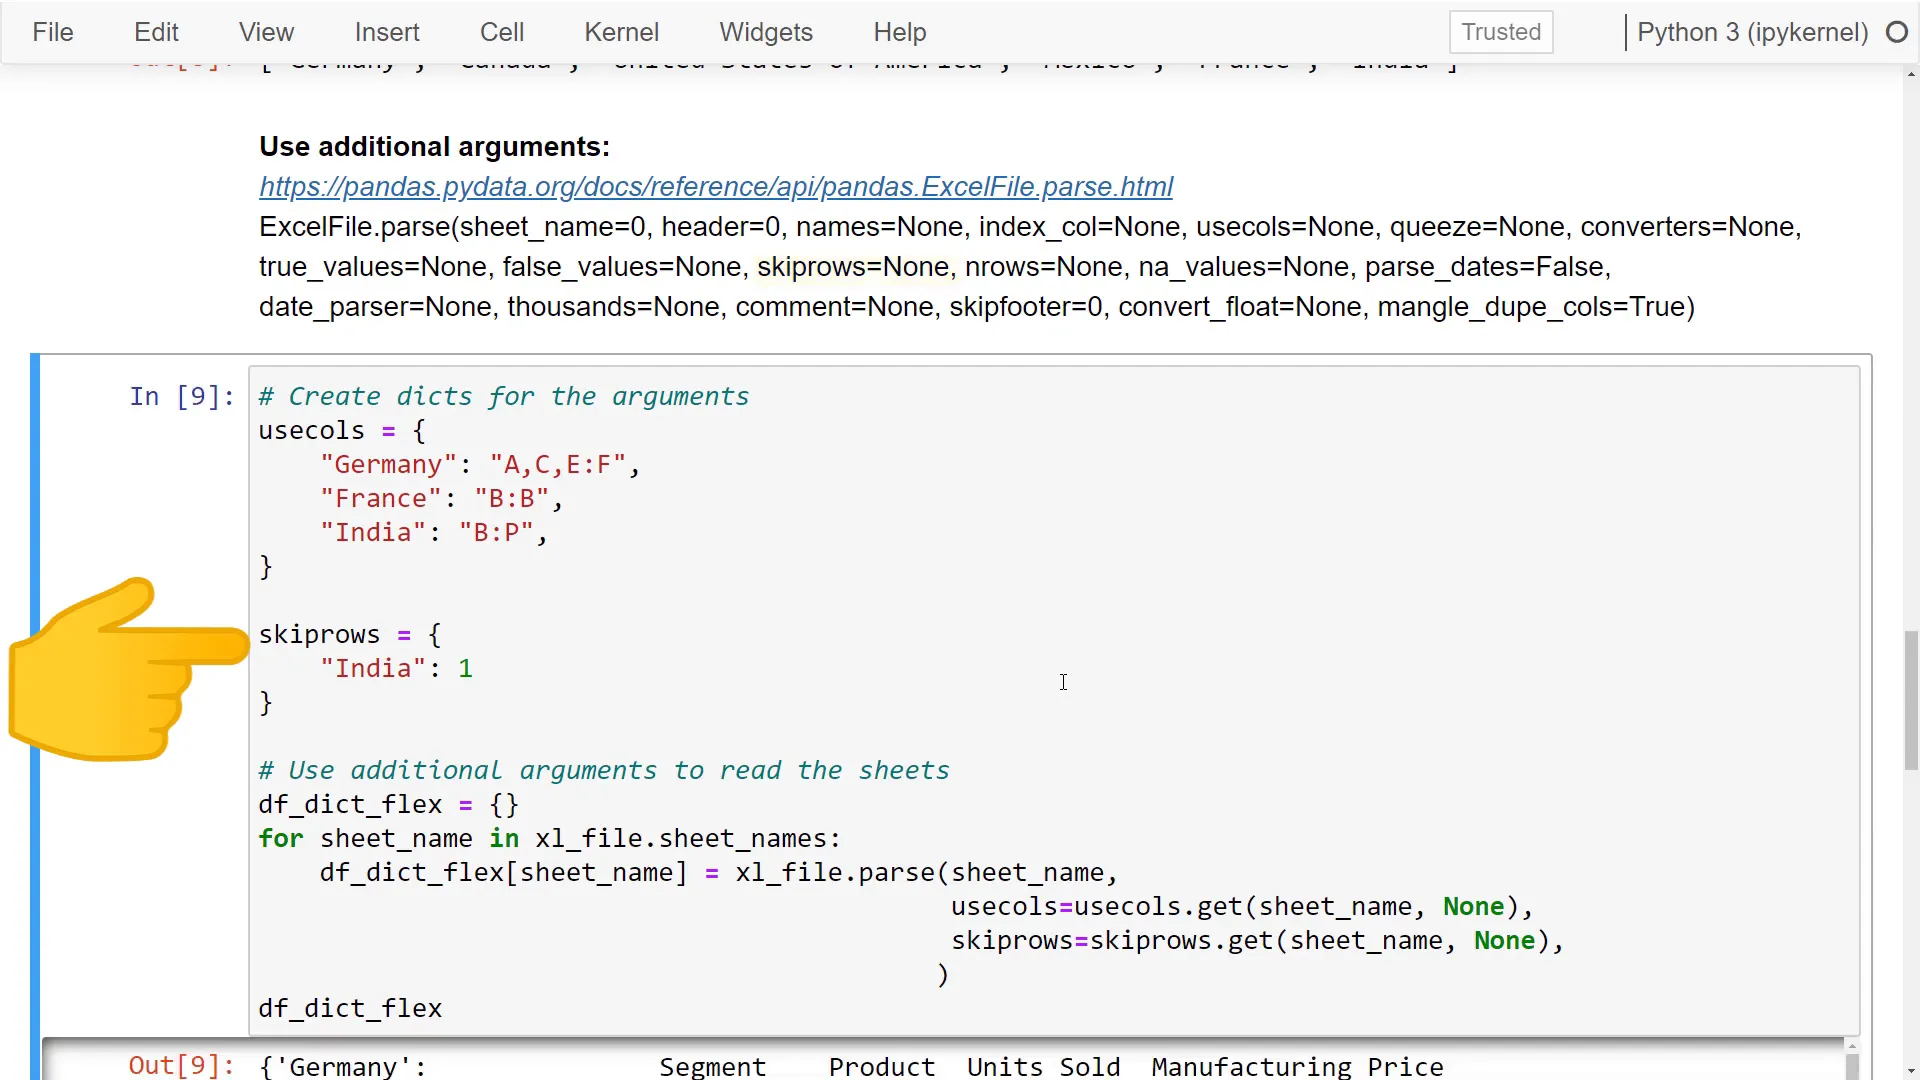Open the Edit menu
Image resolution: width=1920 pixels, height=1080 pixels.
[156, 32]
